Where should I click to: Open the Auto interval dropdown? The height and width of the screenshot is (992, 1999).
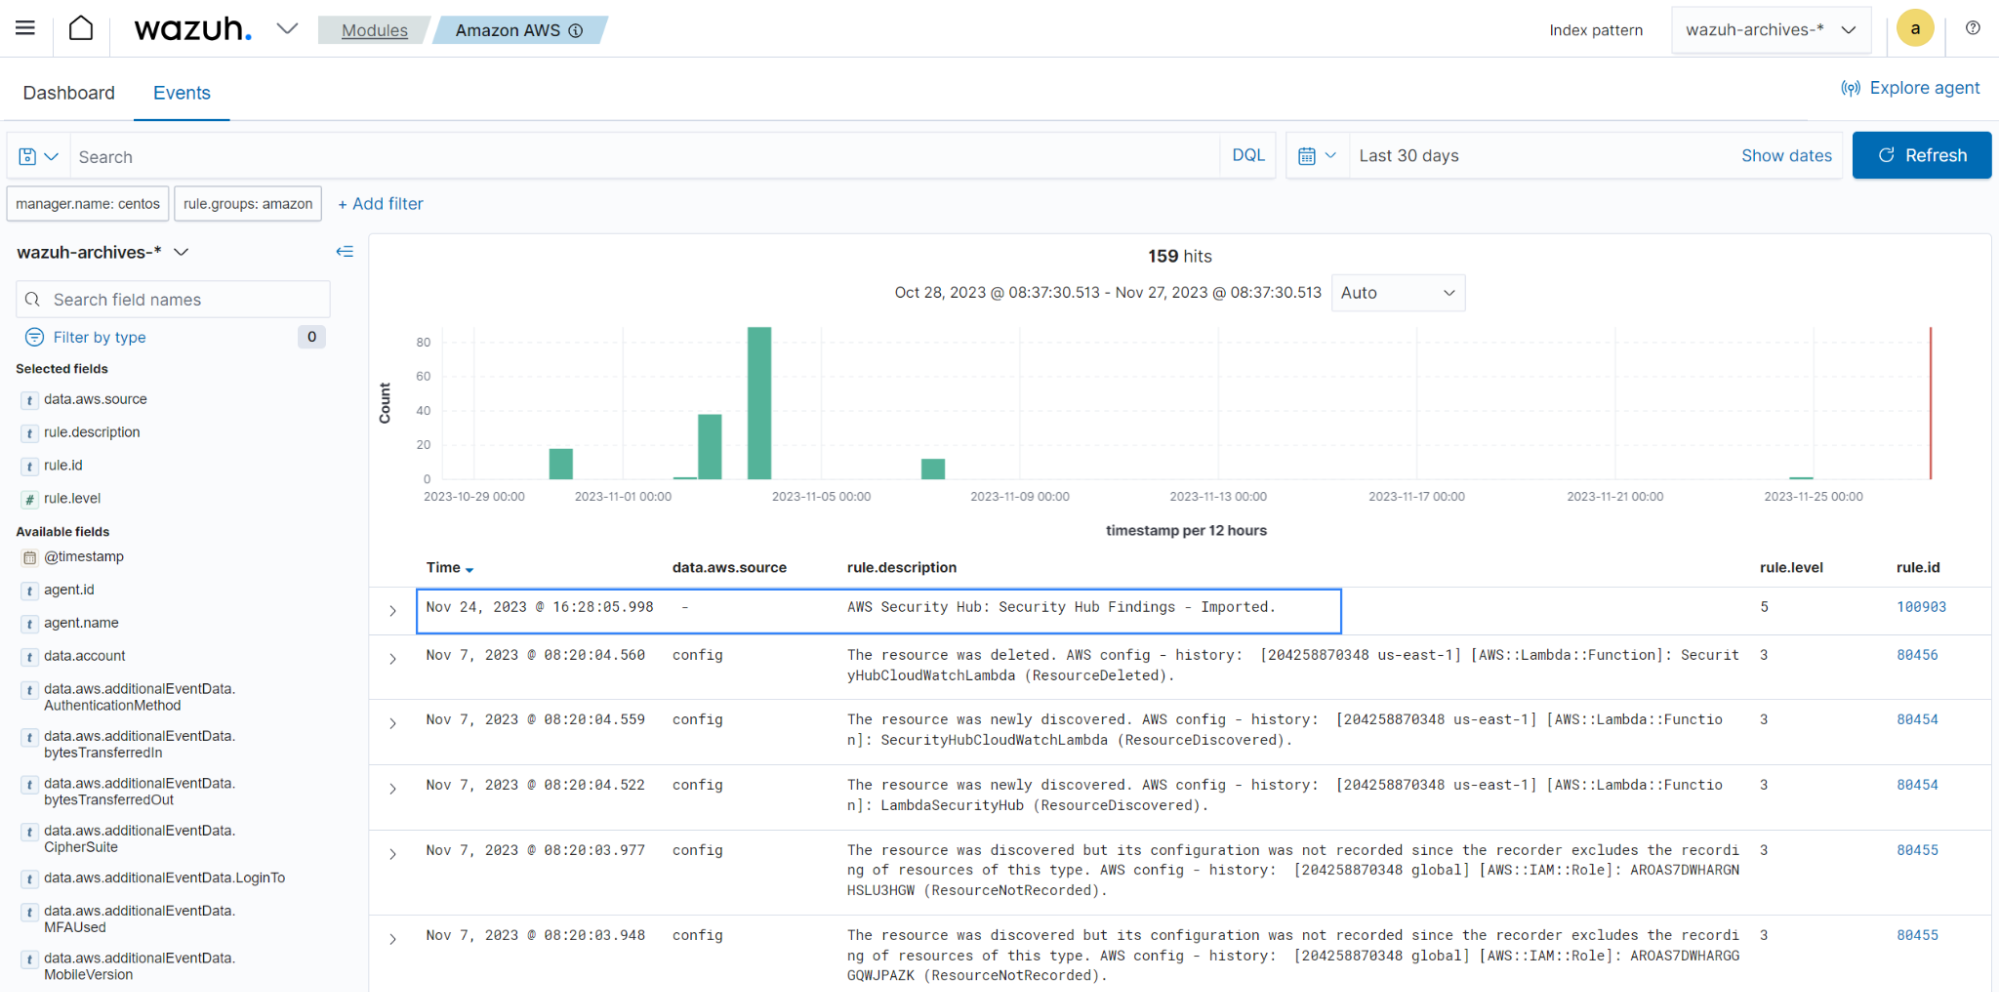click(1397, 293)
